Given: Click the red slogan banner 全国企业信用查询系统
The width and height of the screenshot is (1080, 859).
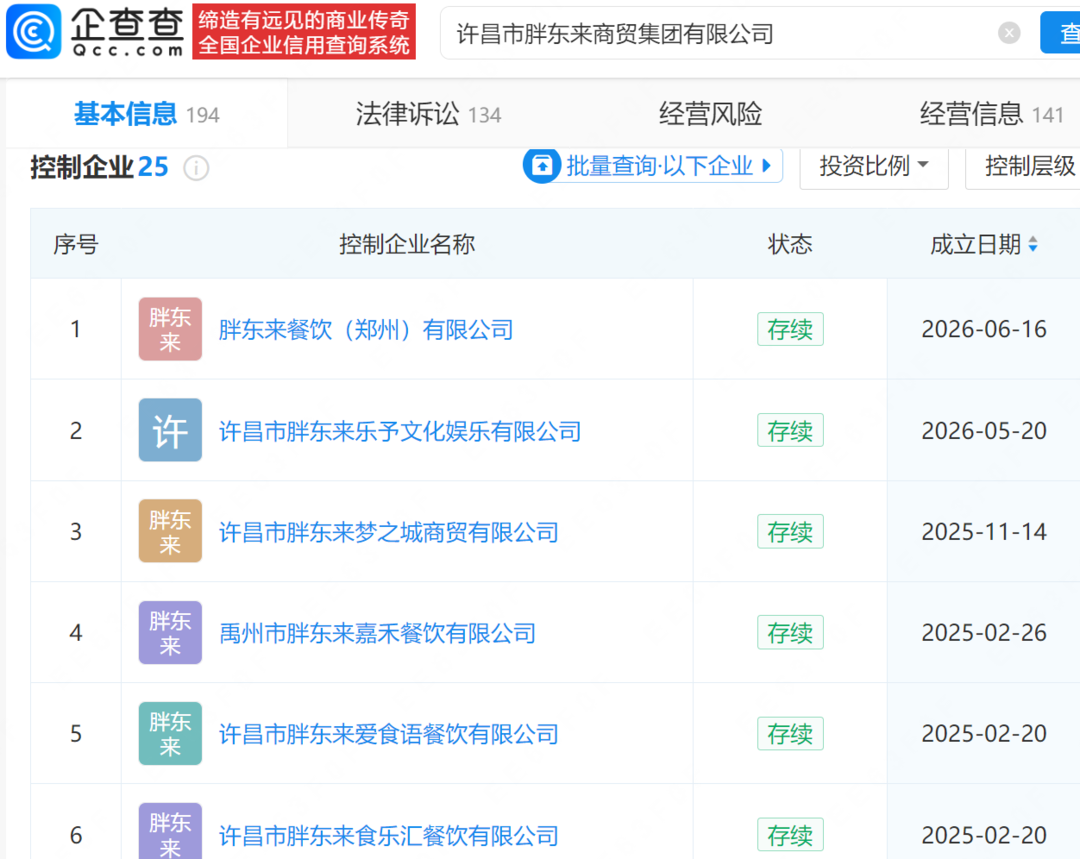Looking at the screenshot, I should [304, 32].
